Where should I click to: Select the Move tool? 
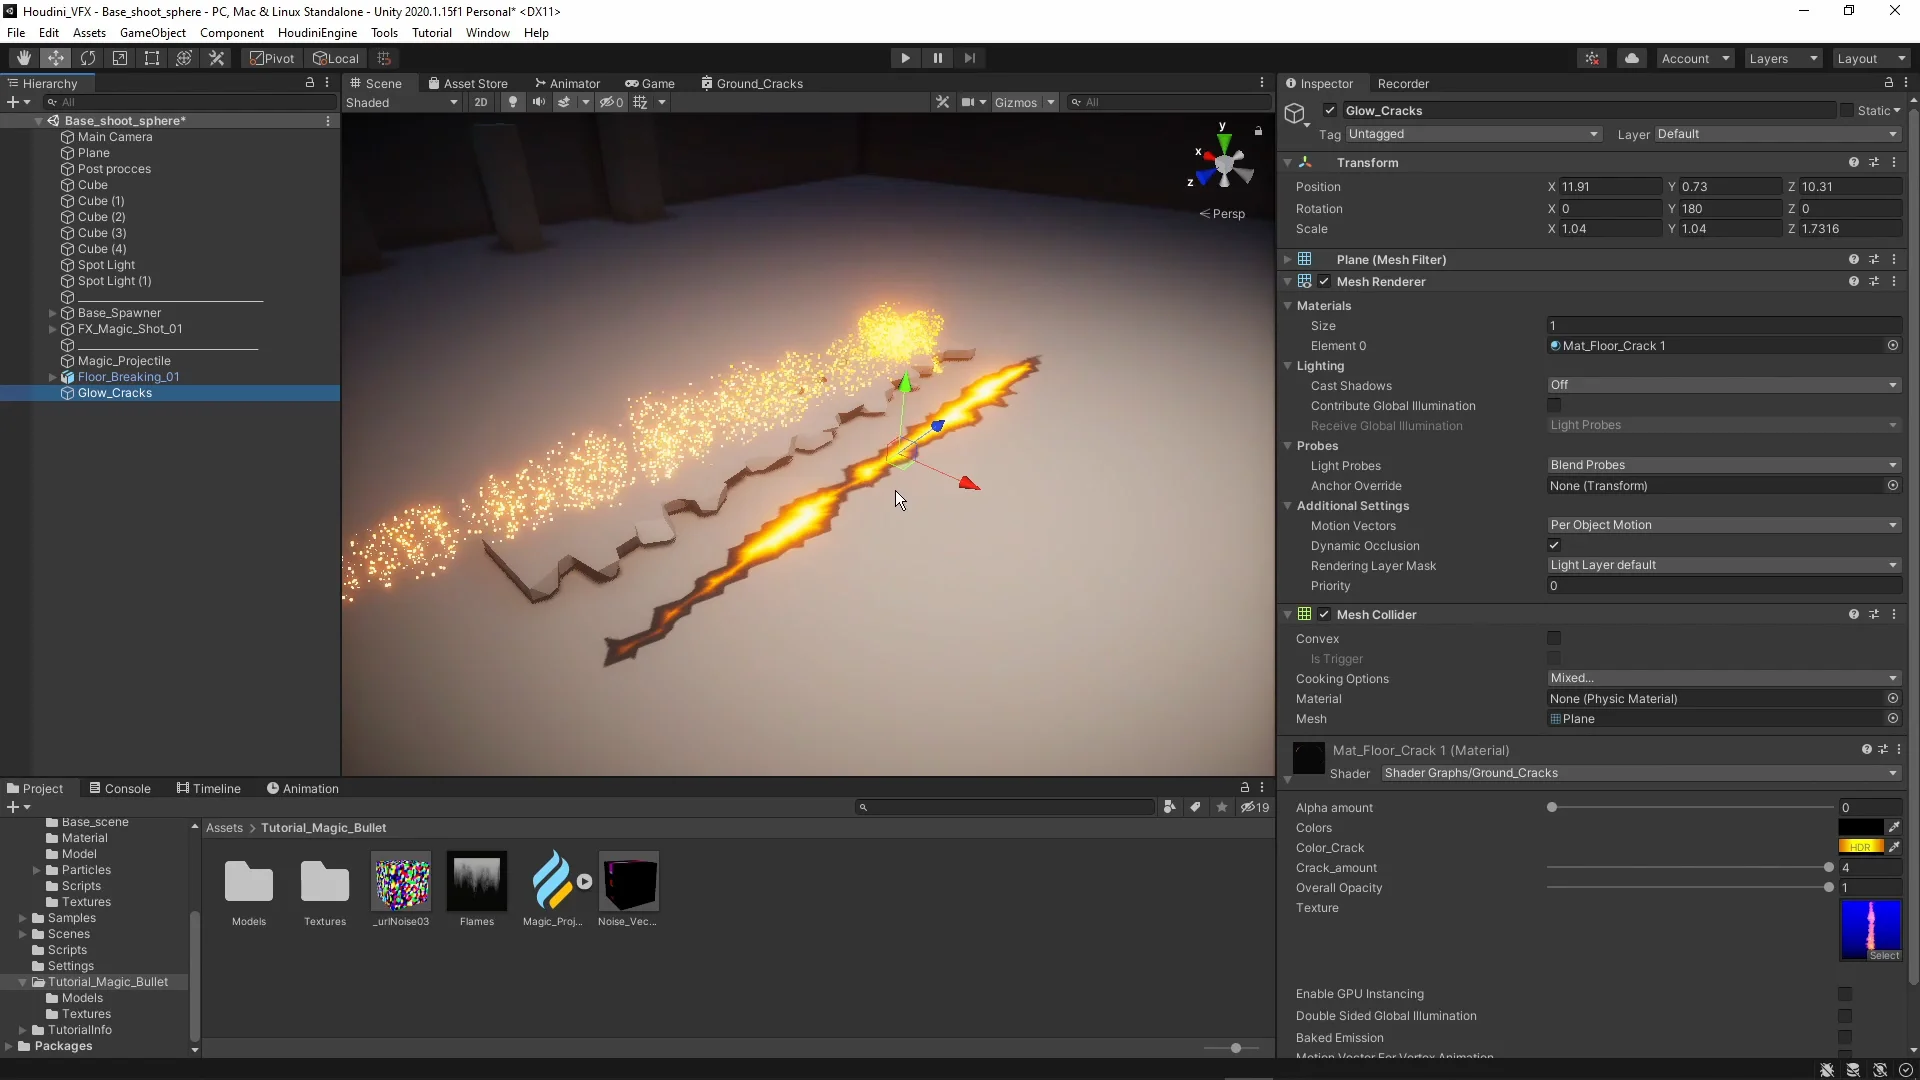(55, 58)
